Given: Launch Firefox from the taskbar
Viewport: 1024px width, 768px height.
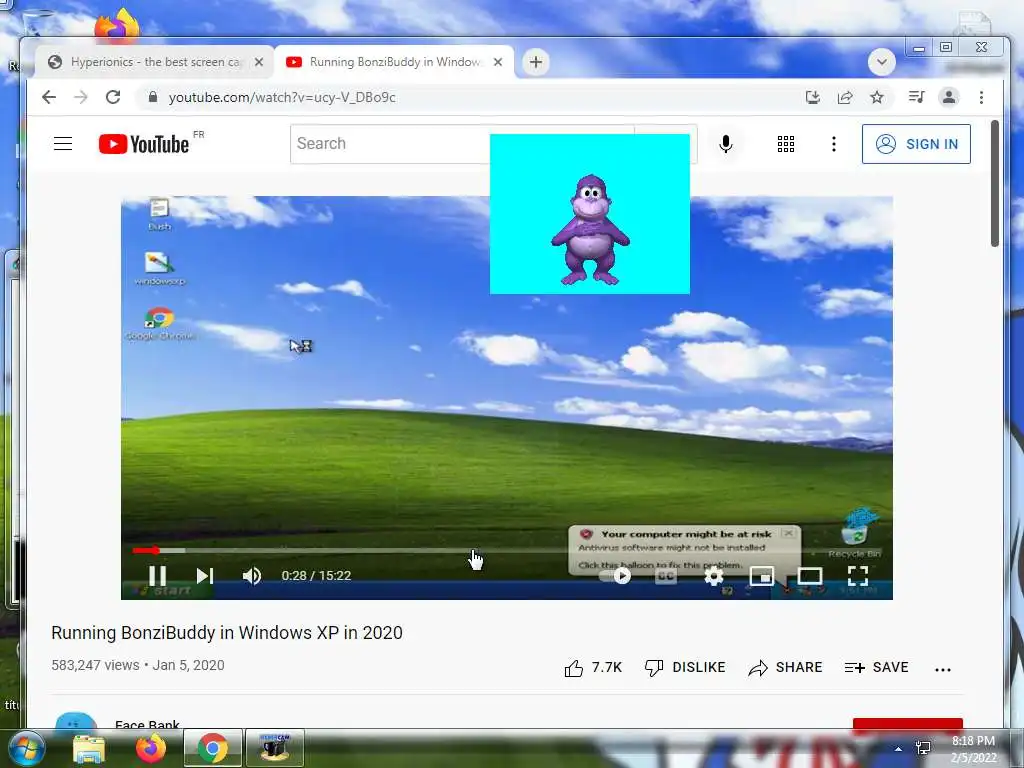Looking at the screenshot, I should click(150, 748).
